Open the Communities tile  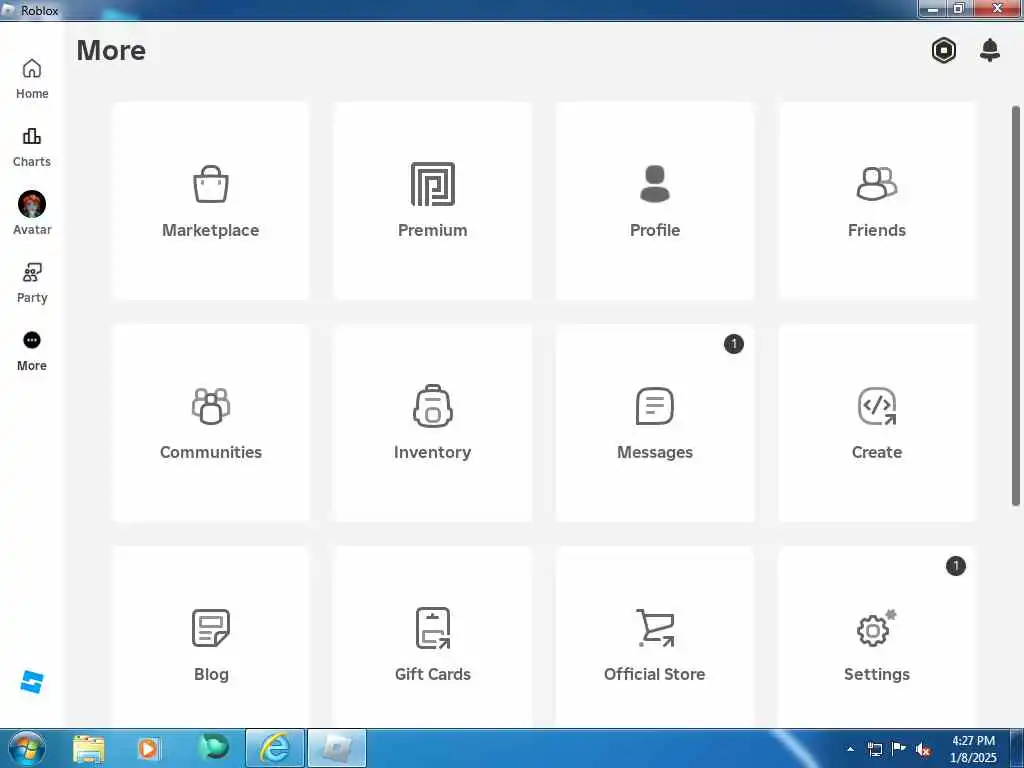click(x=210, y=423)
